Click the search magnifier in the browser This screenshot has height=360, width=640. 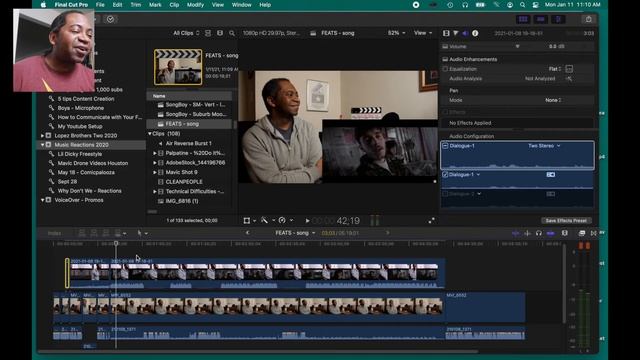[232, 33]
